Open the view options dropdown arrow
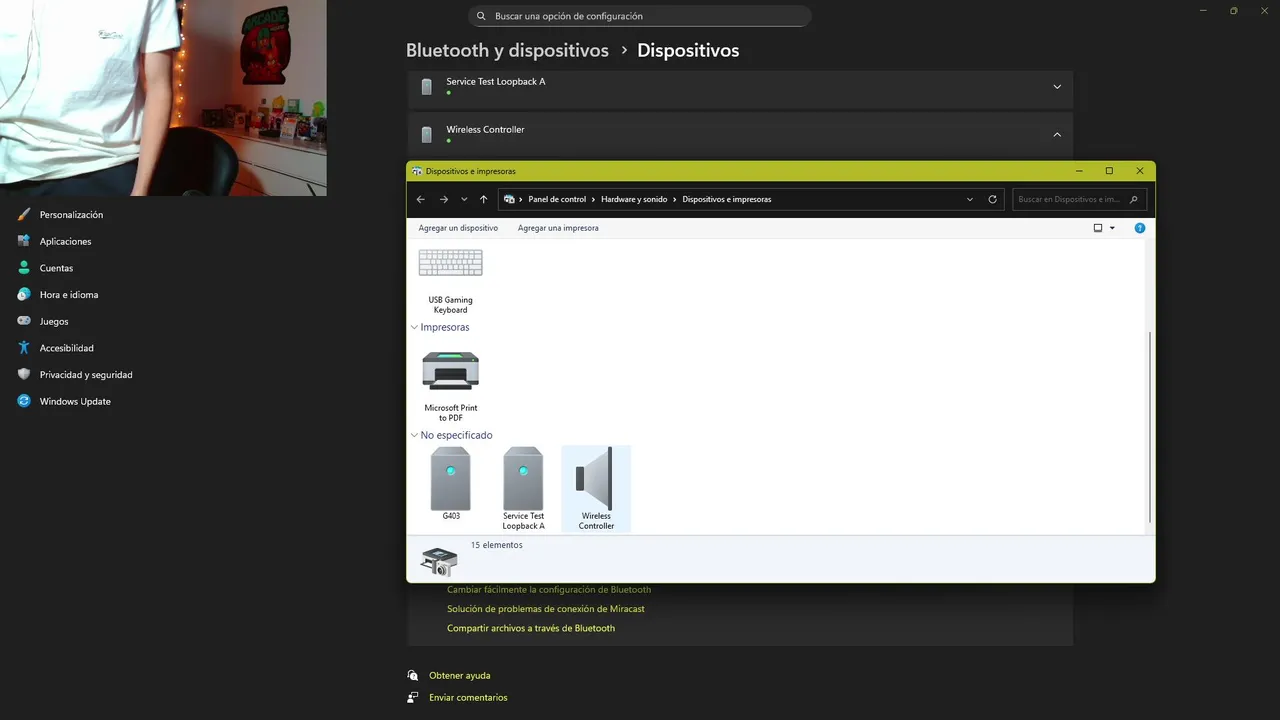Image resolution: width=1280 pixels, height=720 pixels. pos(1112,228)
